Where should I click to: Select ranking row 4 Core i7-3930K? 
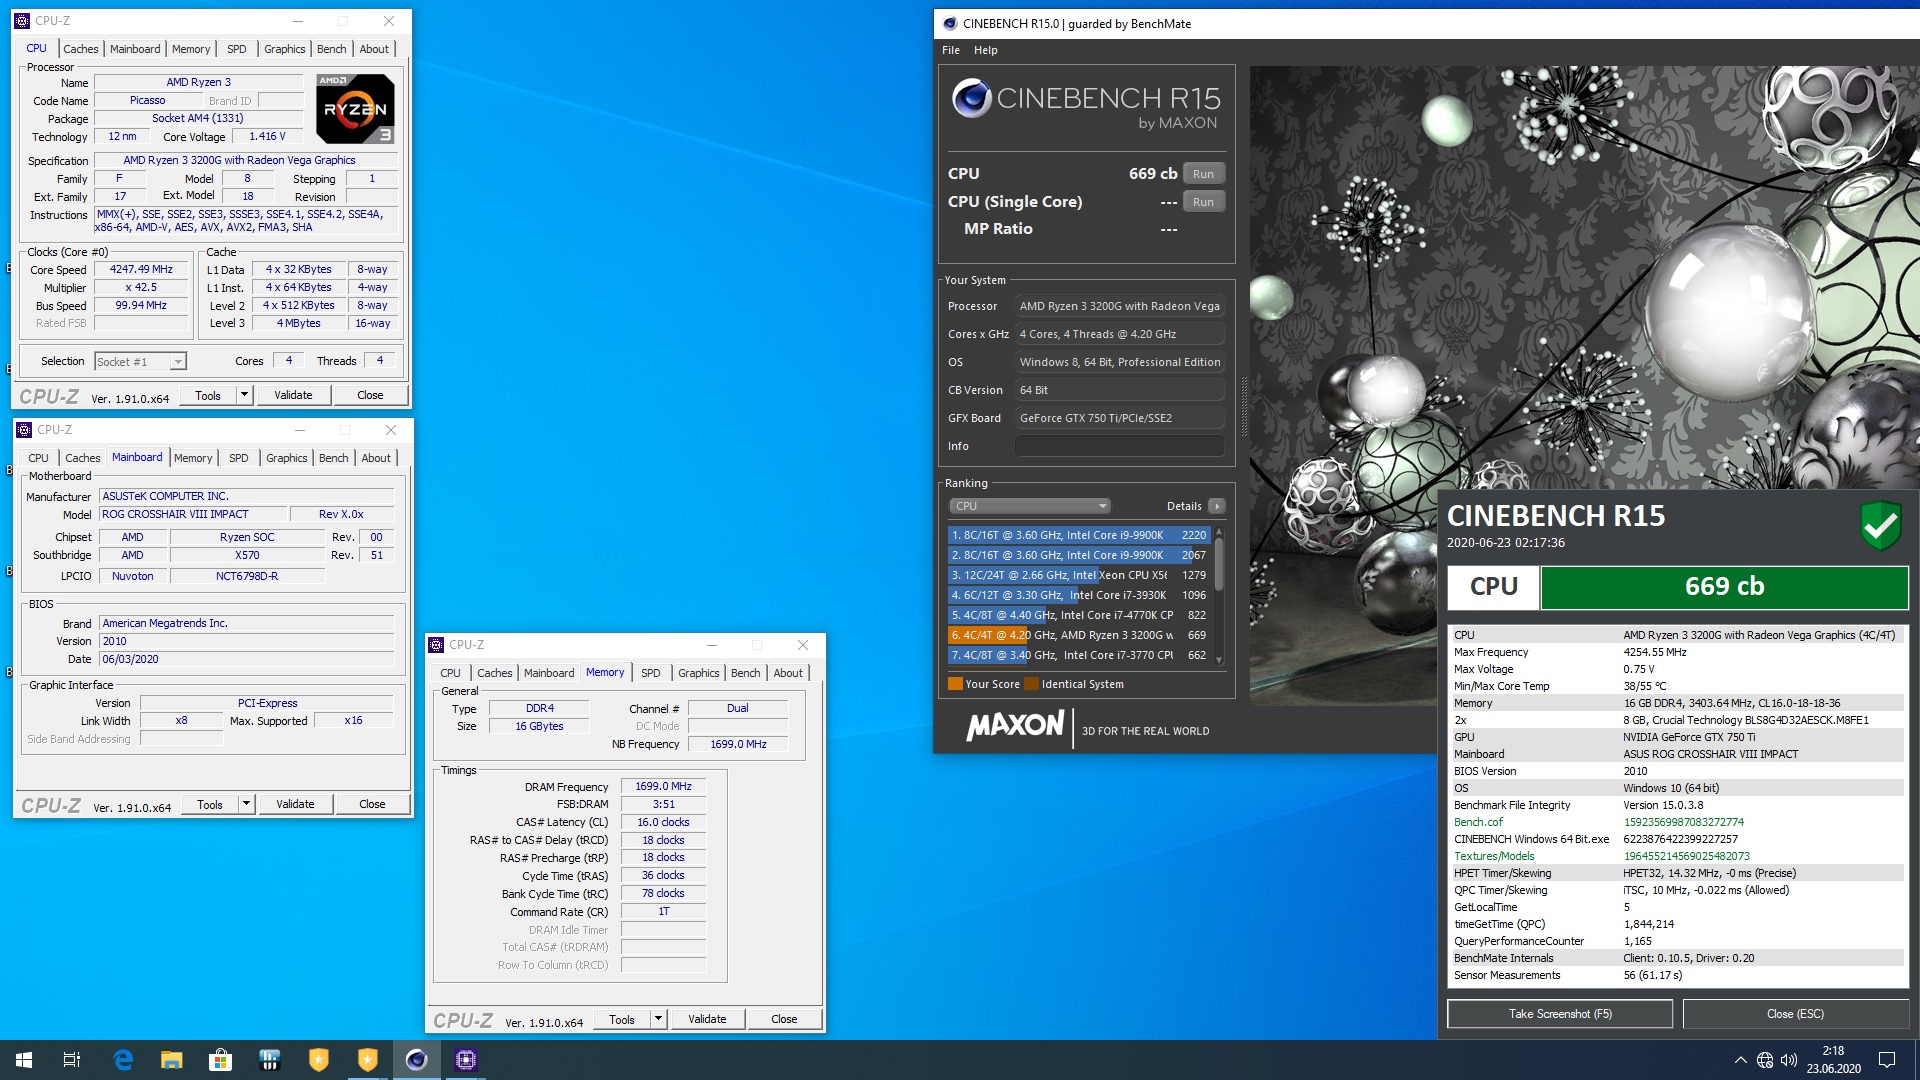[x=1079, y=595]
